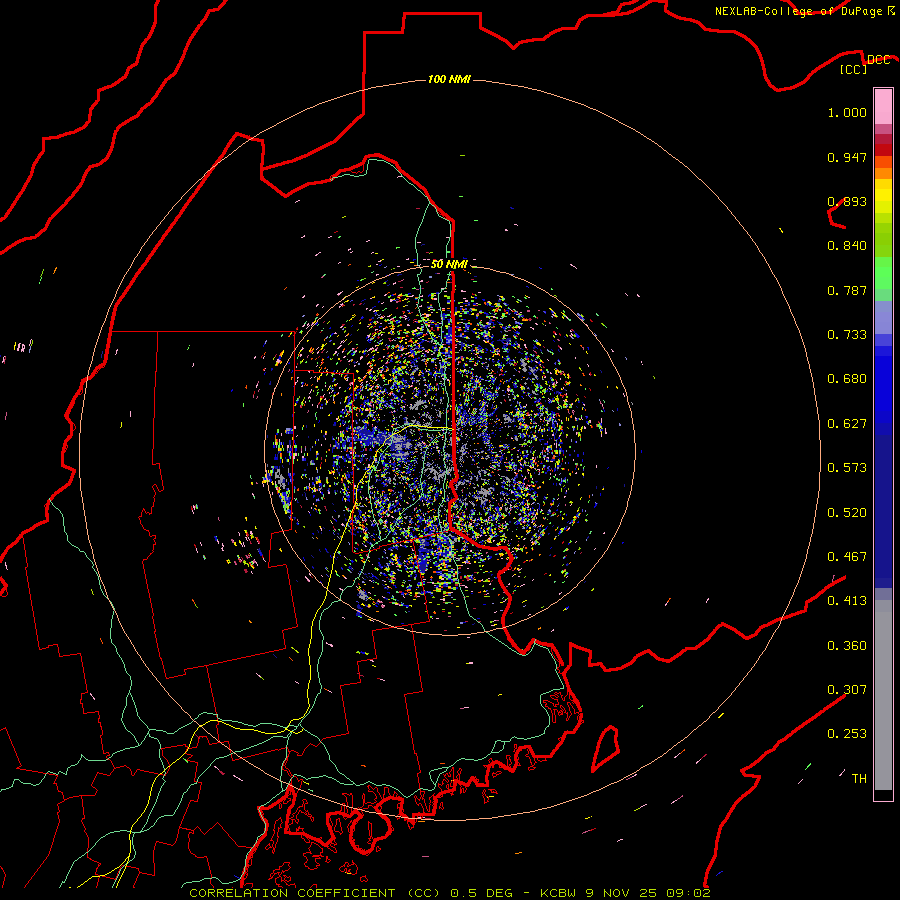Select the 0.947 value on the color scale
The height and width of the screenshot is (900, 900).
847,157
